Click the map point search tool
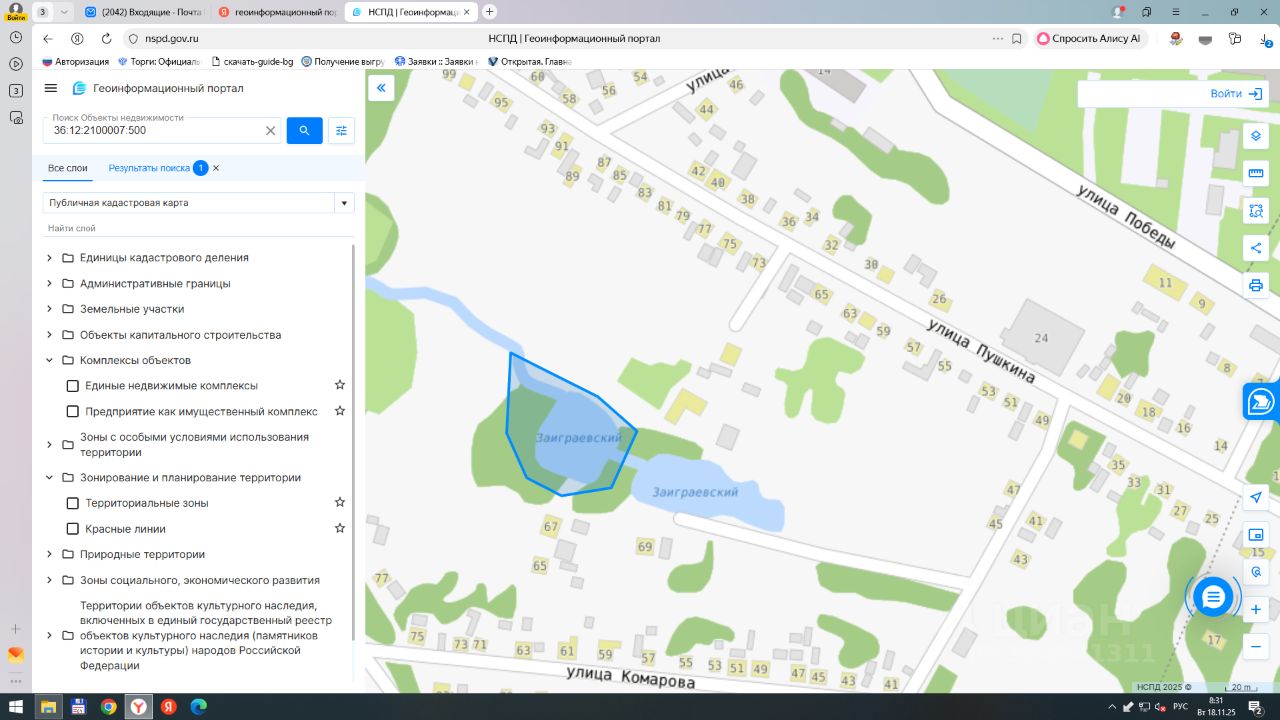 pos(1257,572)
